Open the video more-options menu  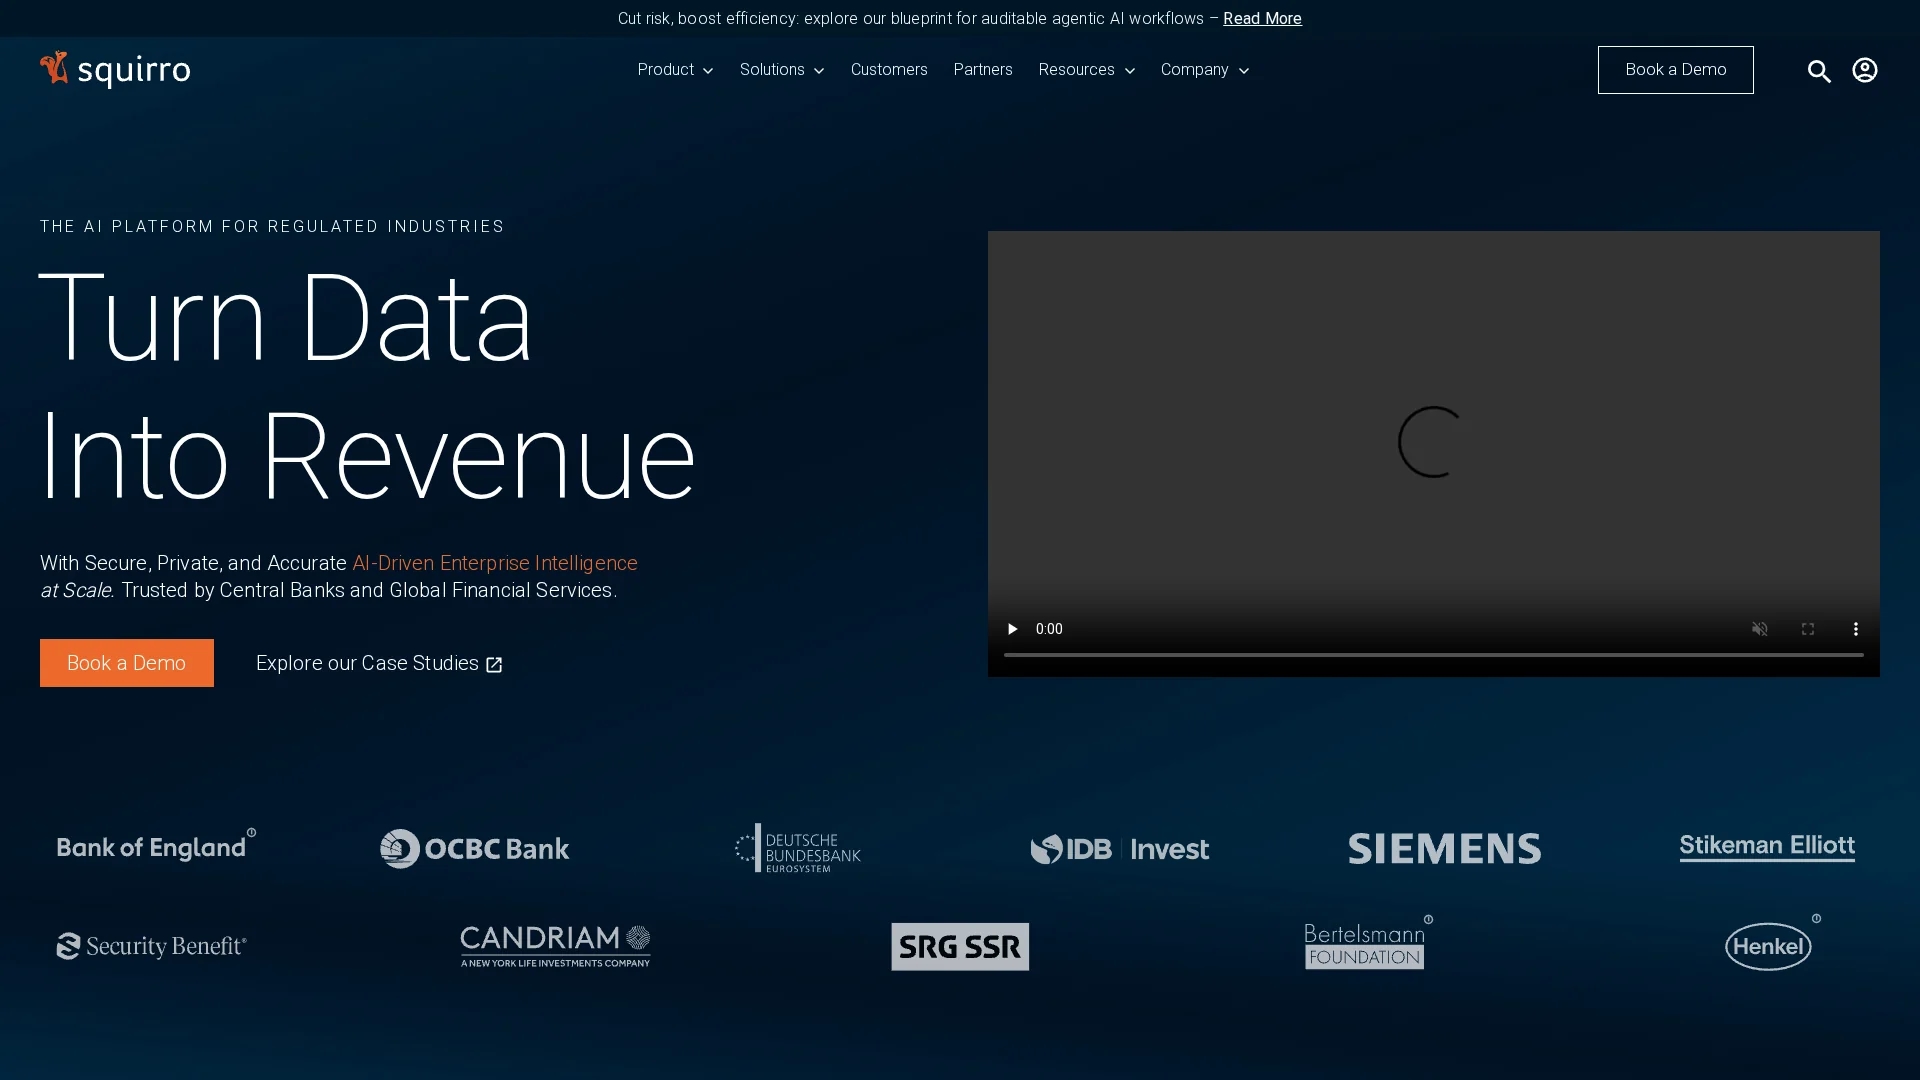1855,629
